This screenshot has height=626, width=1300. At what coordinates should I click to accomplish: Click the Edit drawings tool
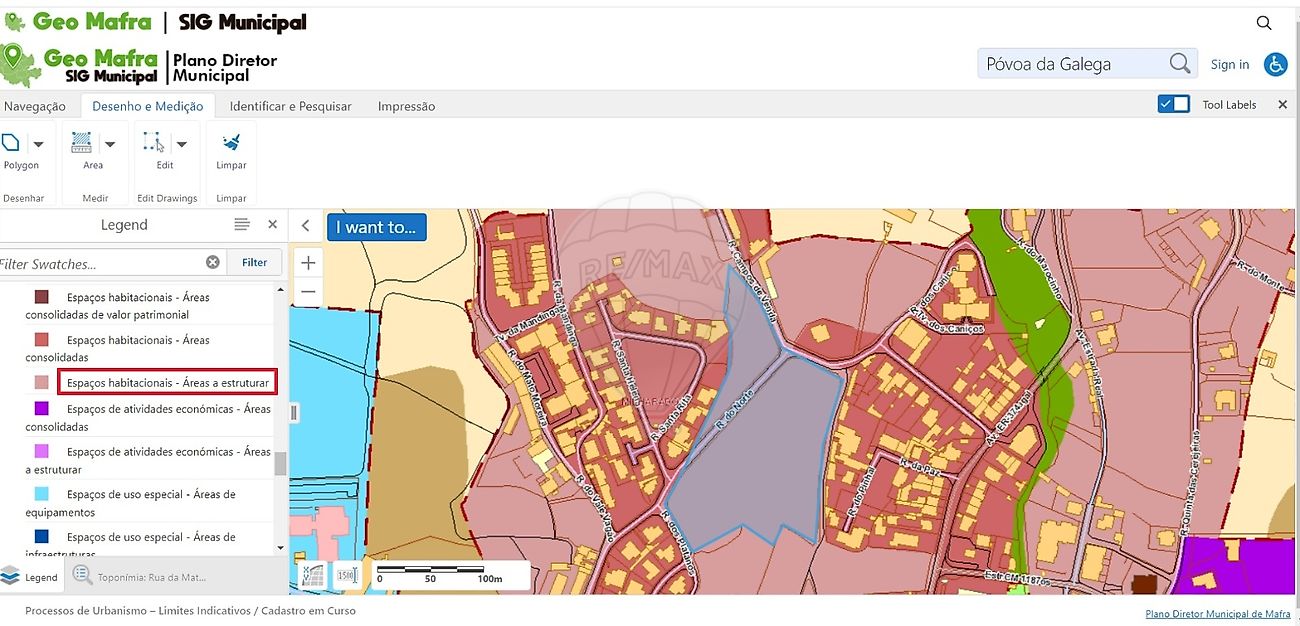tap(155, 150)
